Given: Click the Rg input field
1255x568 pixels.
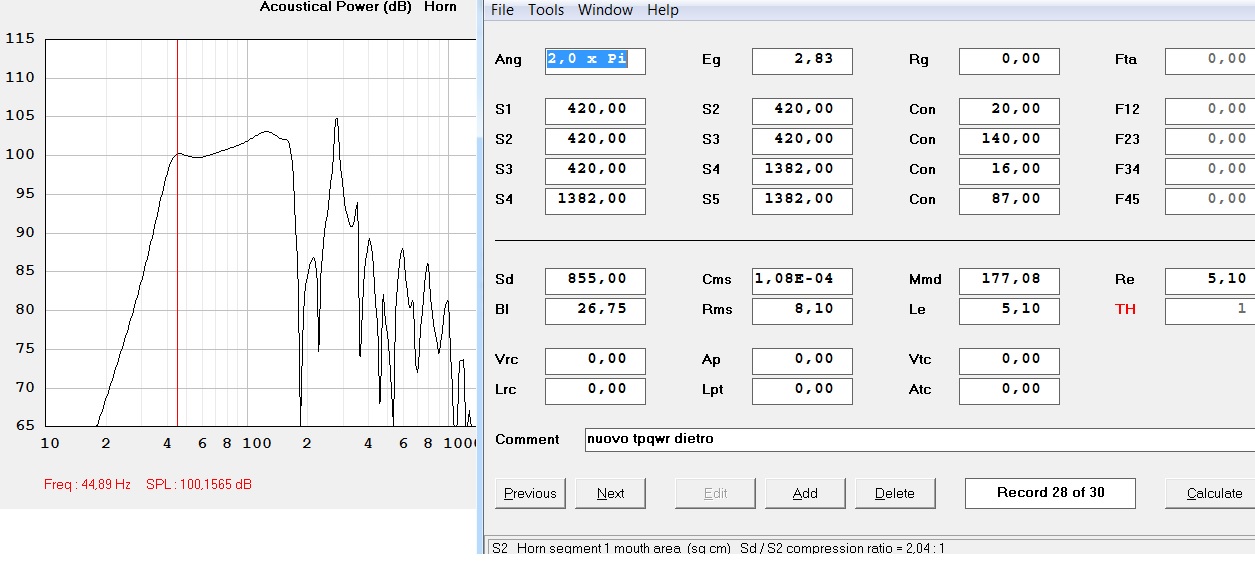Looking at the screenshot, I should point(1009,60).
